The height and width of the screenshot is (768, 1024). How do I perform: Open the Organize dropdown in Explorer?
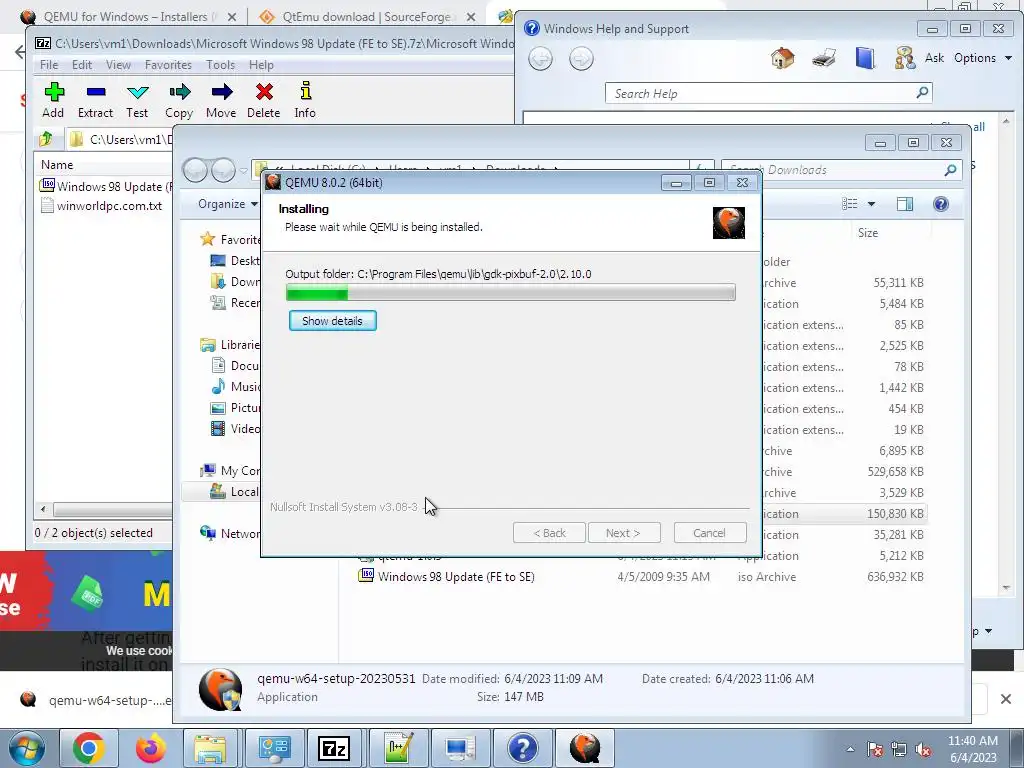coord(228,204)
